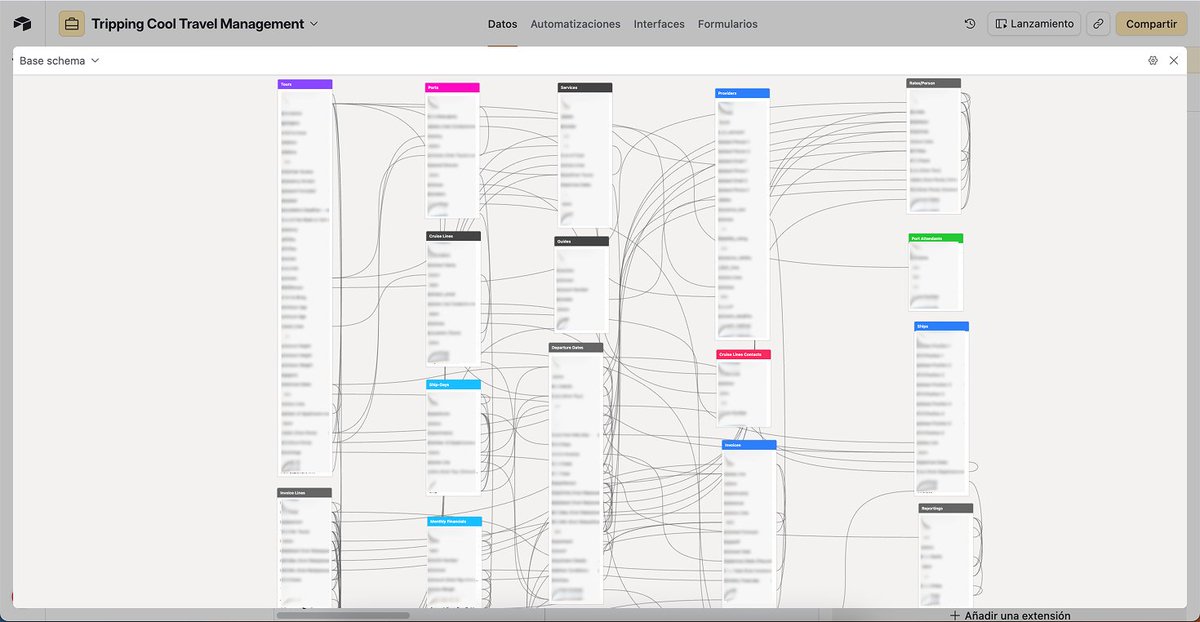Select the blue Providers table header
The width and height of the screenshot is (1200, 622).
742,93
